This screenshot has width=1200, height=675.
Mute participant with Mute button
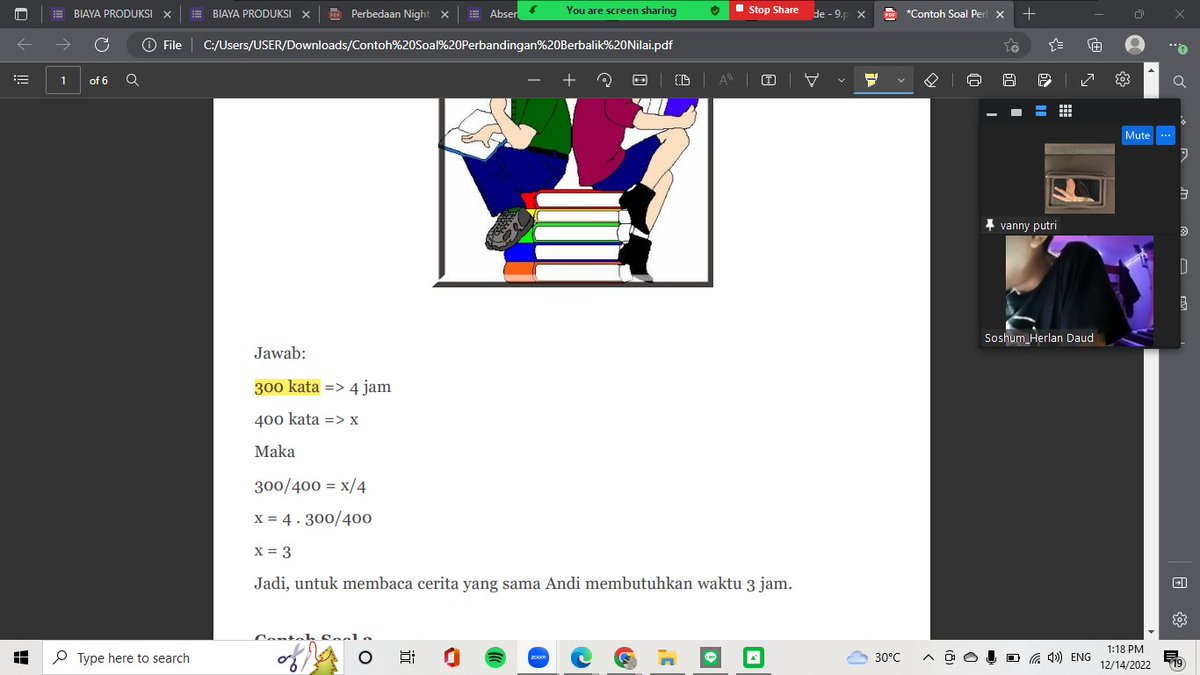(1138, 135)
